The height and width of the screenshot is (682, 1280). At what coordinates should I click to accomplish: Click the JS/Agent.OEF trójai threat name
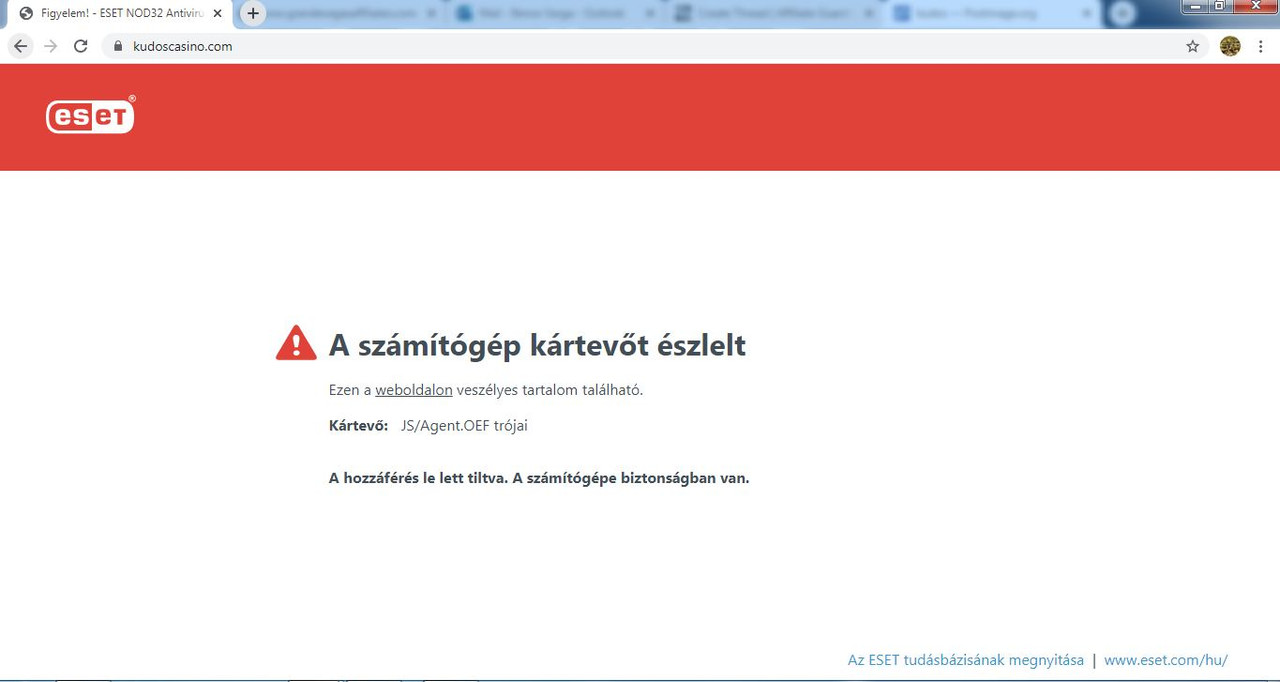pos(464,426)
